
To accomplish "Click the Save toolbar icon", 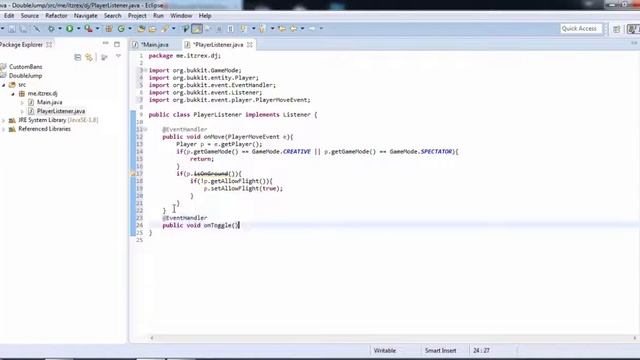I will pos(12,29).
